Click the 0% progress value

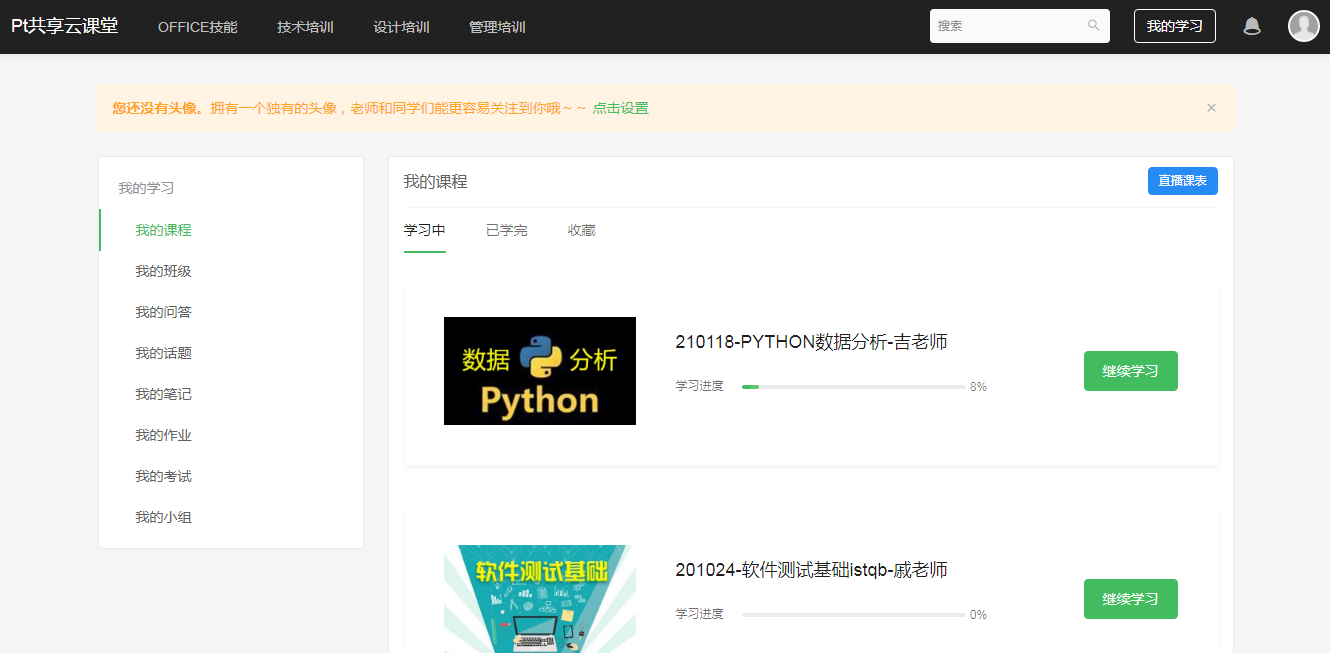point(978,615)
